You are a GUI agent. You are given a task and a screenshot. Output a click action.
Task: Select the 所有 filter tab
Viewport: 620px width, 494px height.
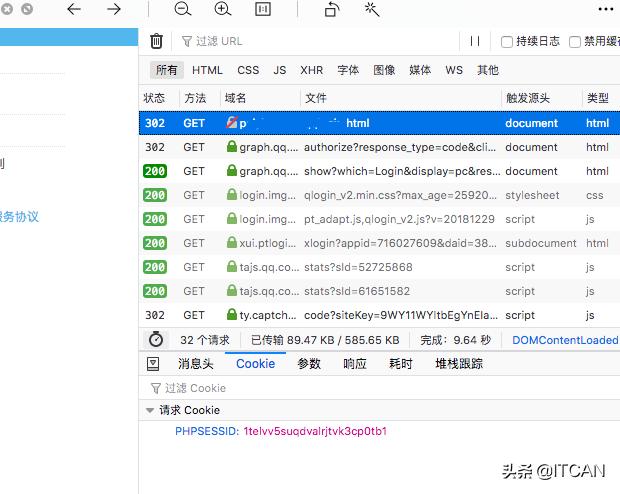(x=167, y=70)
